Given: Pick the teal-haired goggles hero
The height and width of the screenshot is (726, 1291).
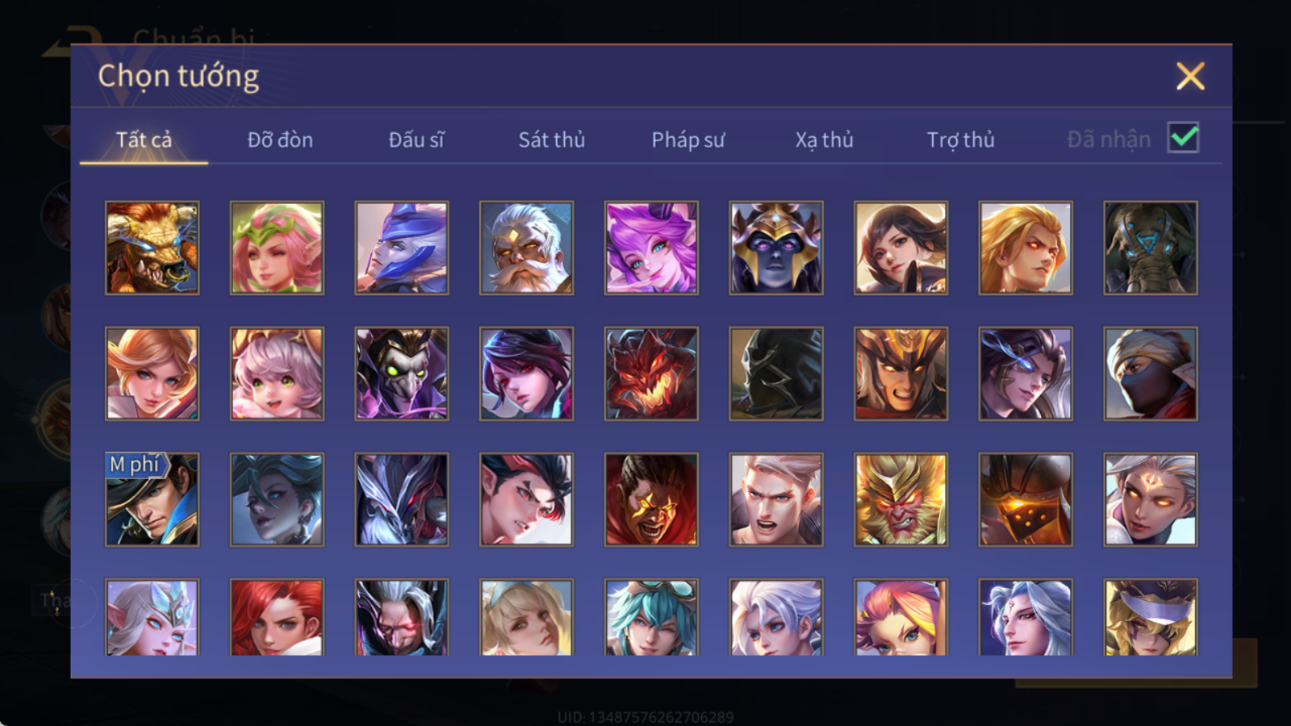Looking at the screenshot, I should (651, 617).
